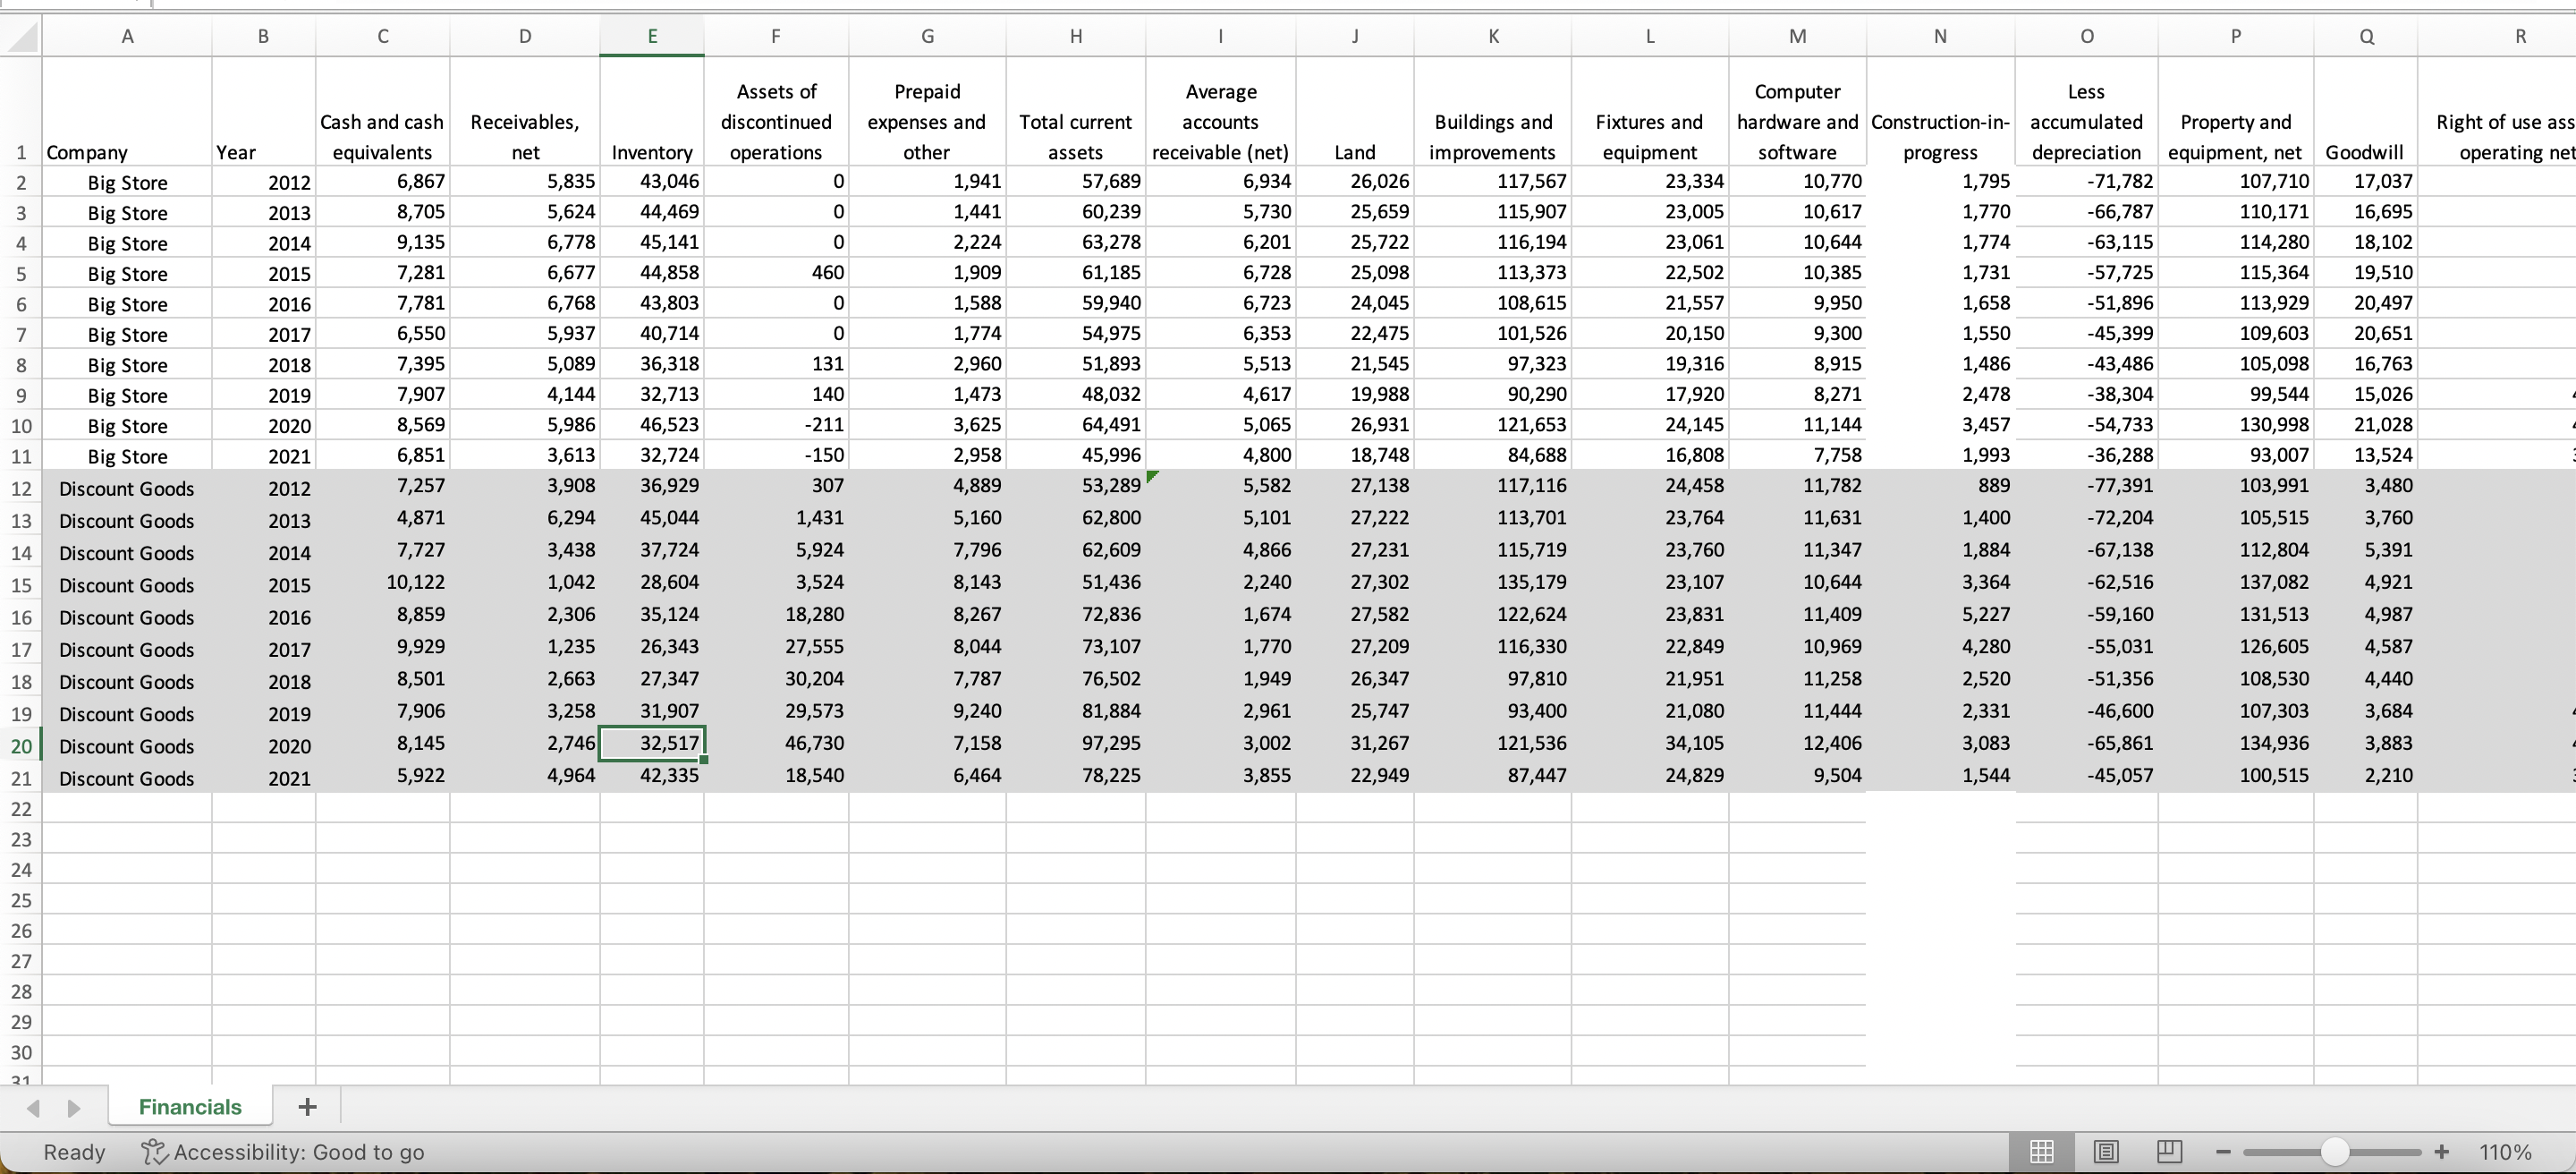2576x1174 pixels.
Task: Select cell with value 46,730
Action: 777,743
